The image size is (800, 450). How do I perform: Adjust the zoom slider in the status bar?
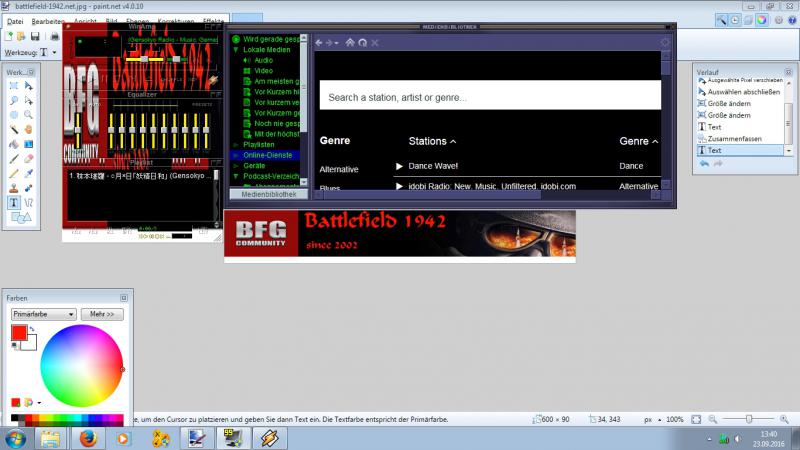[748, 419]
